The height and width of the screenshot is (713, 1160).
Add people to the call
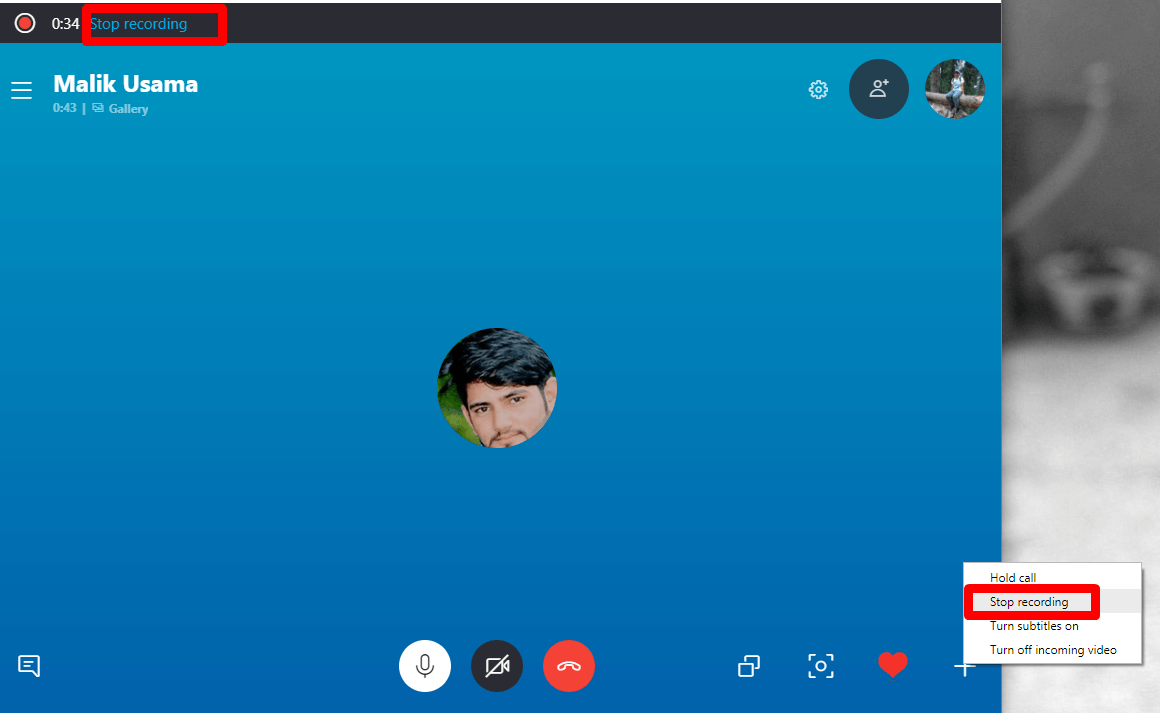pos(879,89)
